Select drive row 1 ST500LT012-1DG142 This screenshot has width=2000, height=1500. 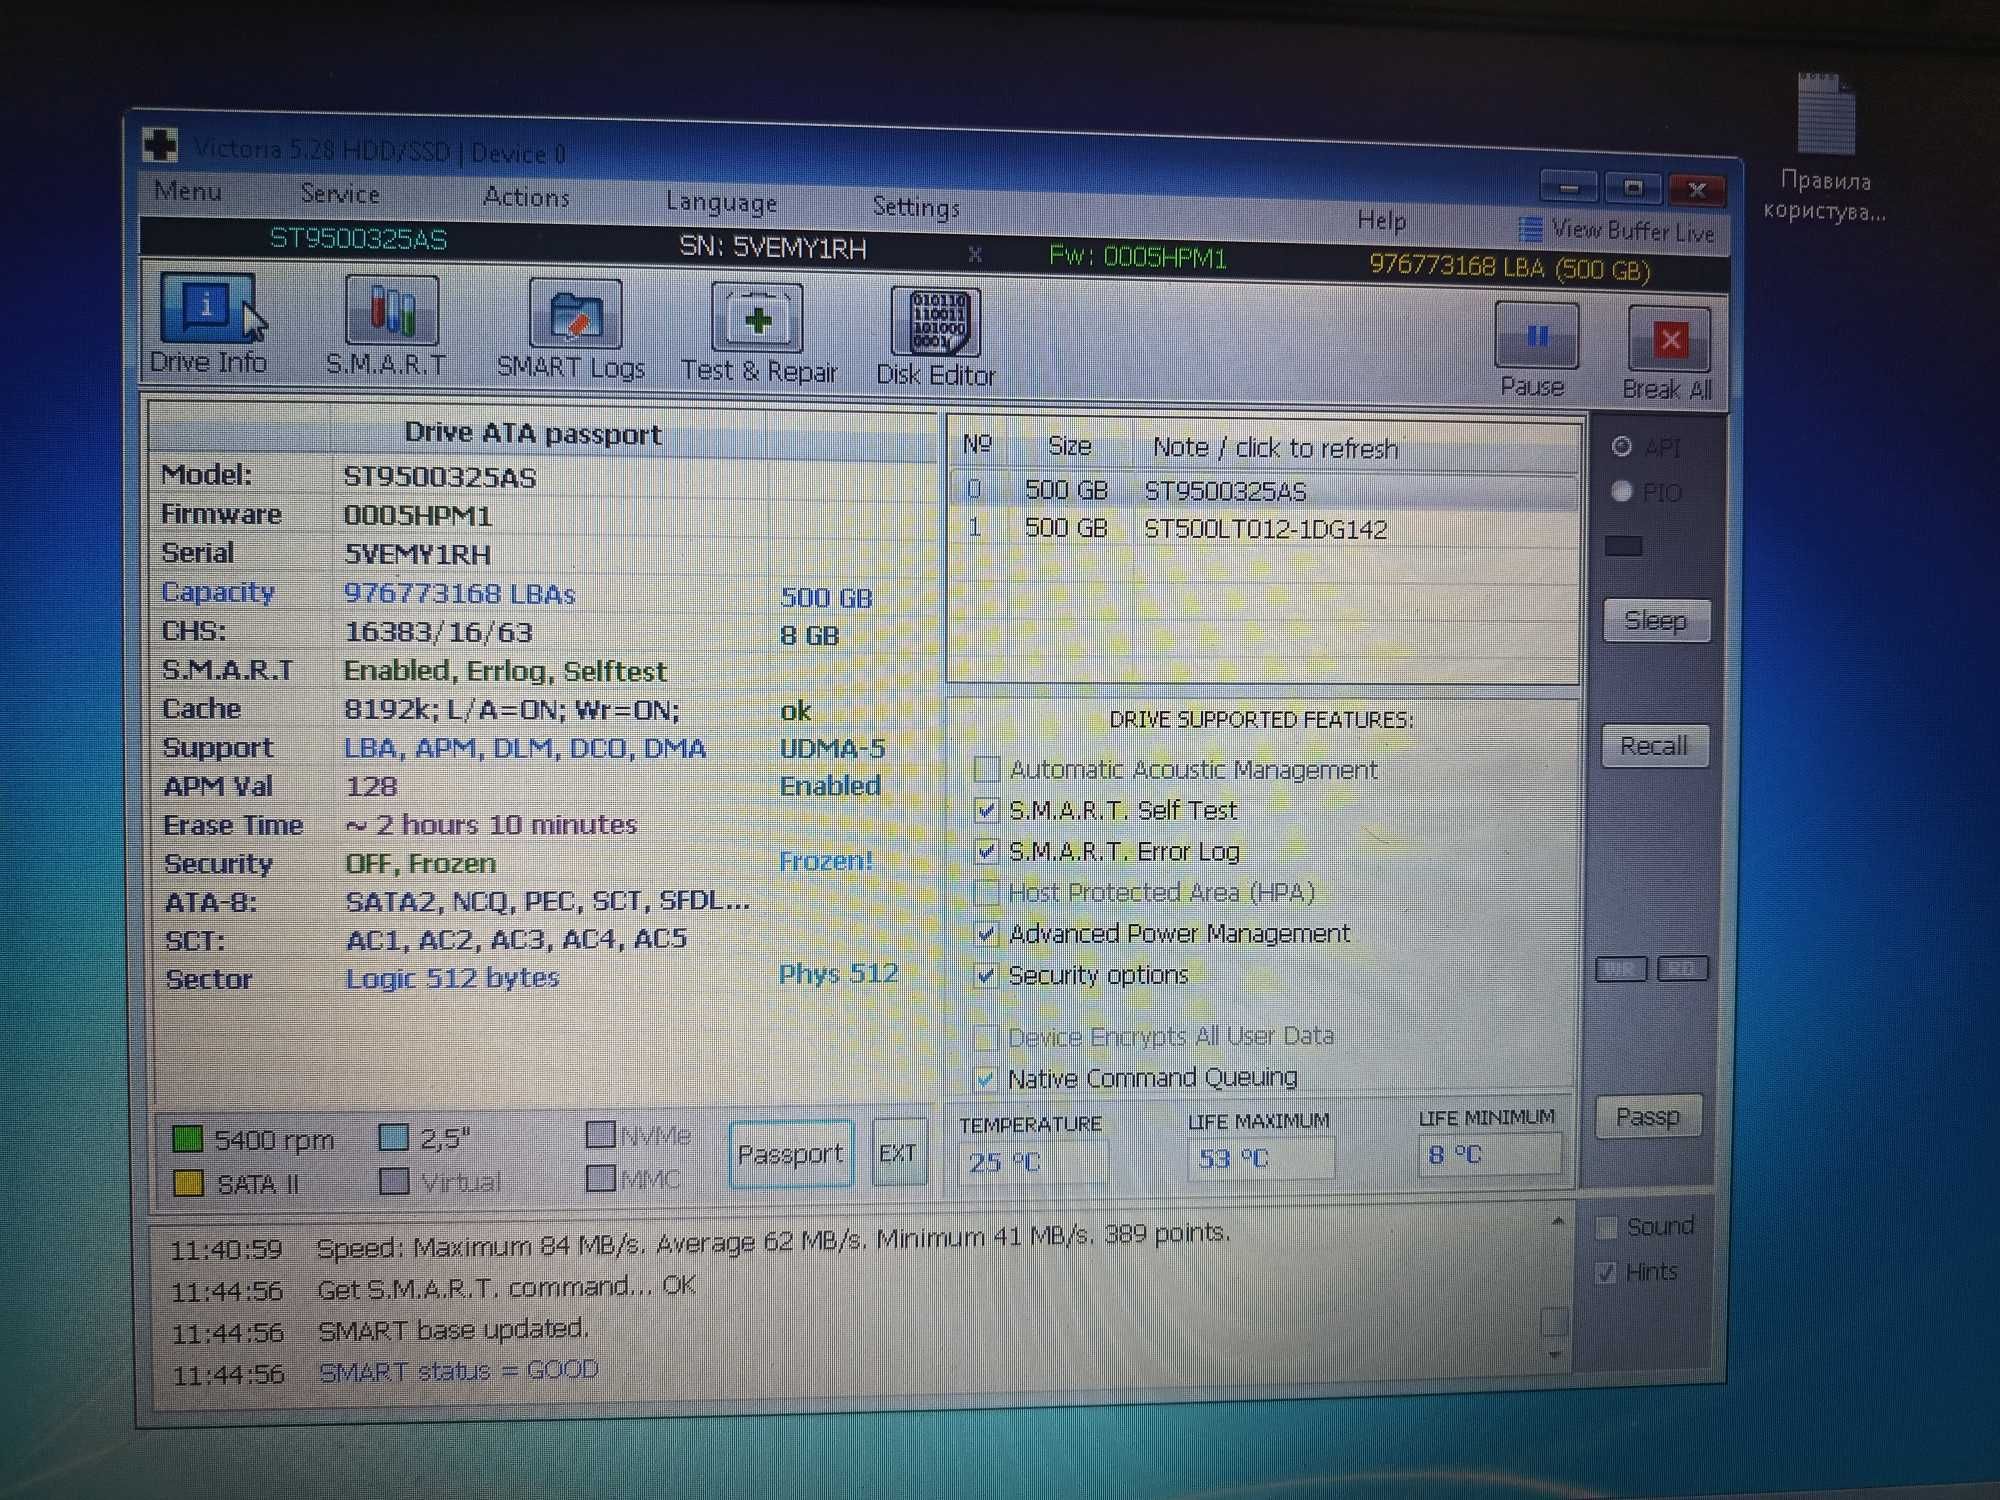click(x=1263, y=528)
